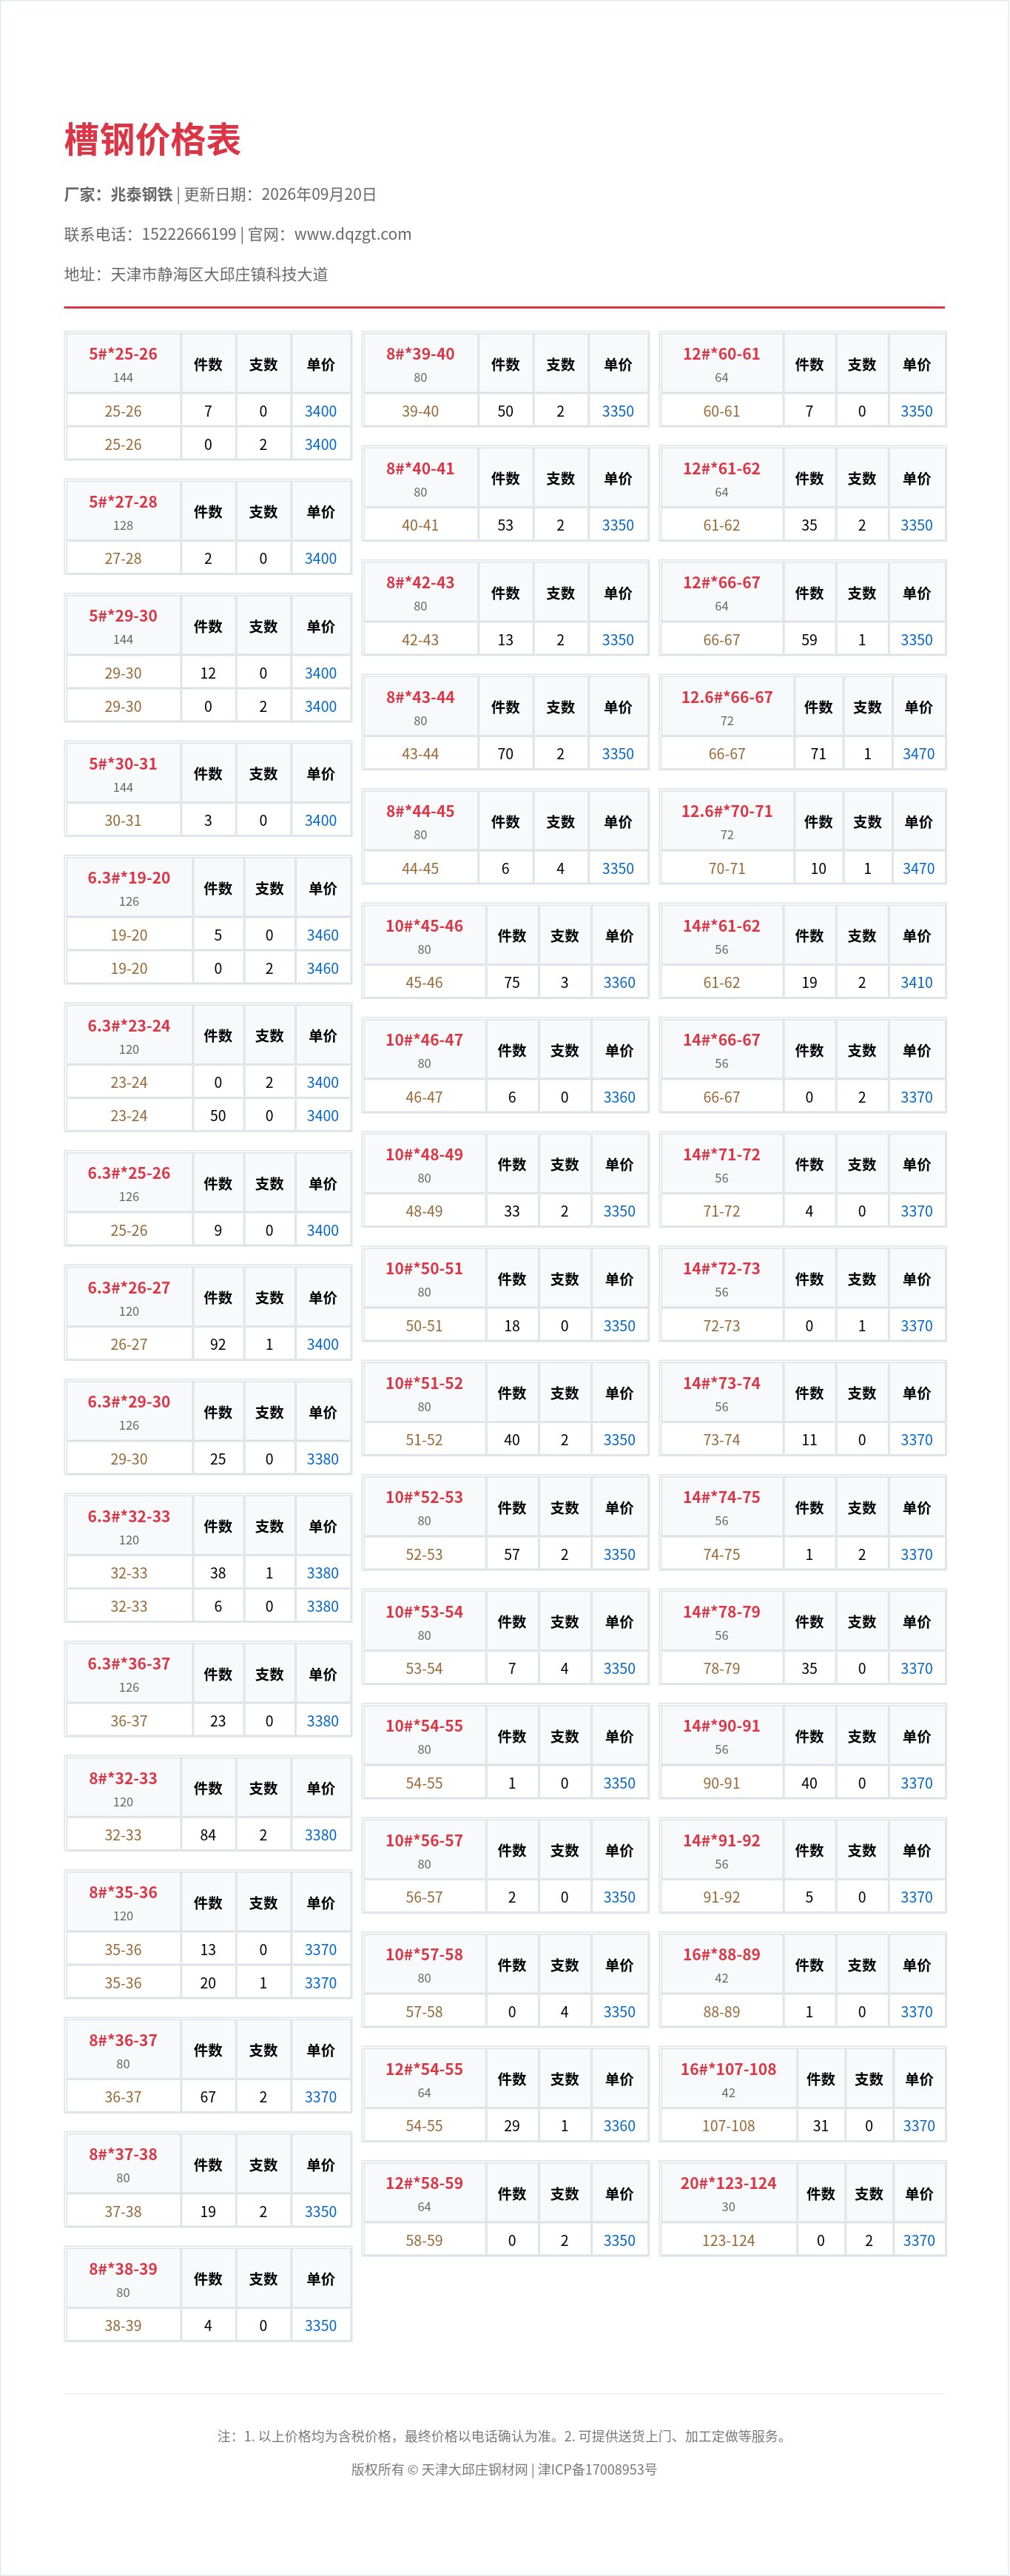1010x2576 pixels.
Task: Click the 3410 price for 14#*61-62
Action: (x=916, y=983)
